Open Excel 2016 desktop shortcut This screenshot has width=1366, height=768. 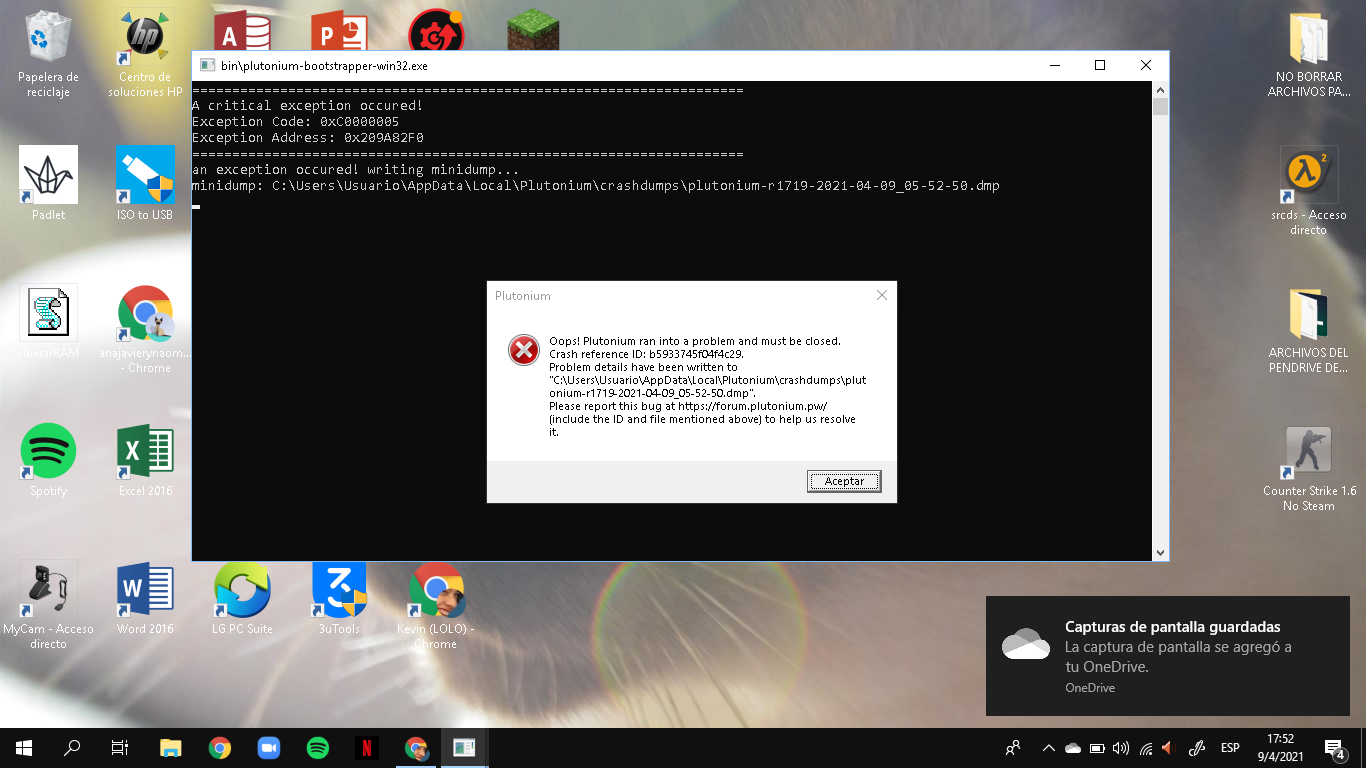pyautogui.click(x=146, y=460)
